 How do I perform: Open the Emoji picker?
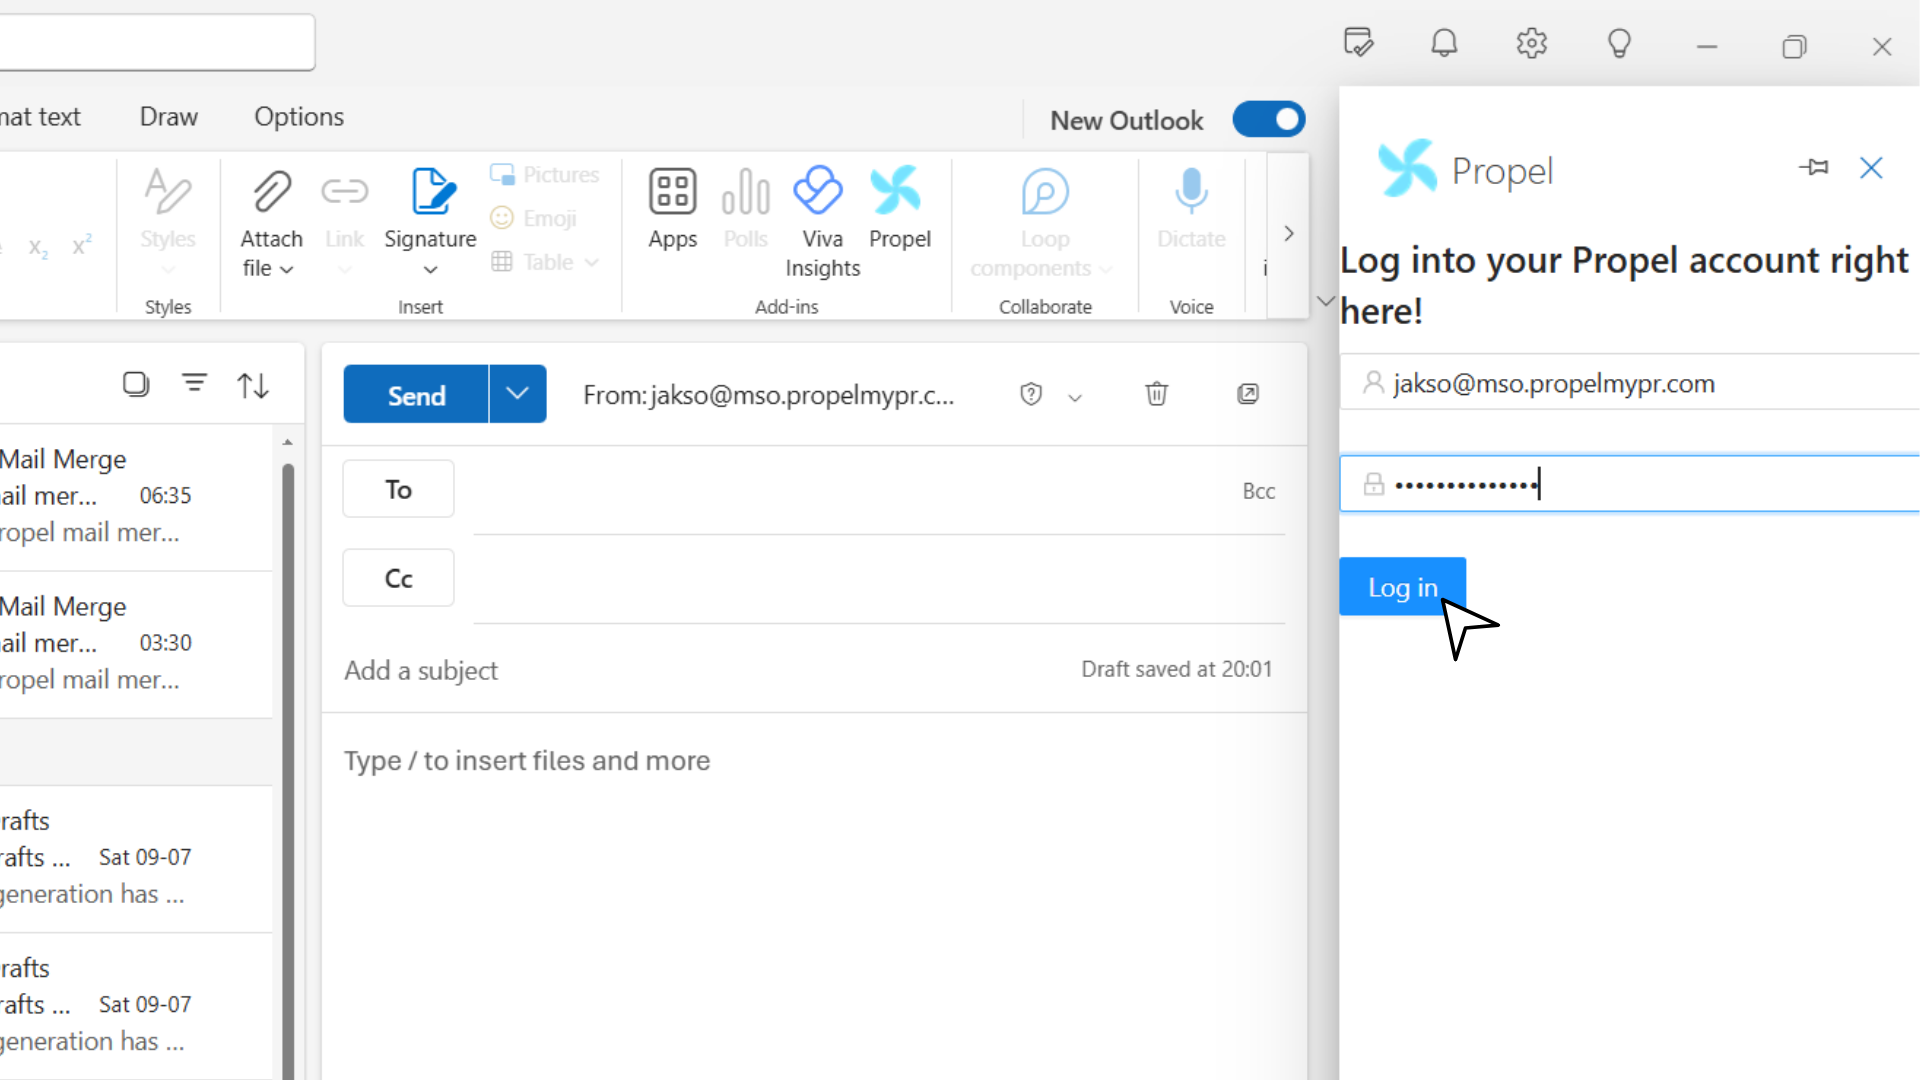coord(534,218)
